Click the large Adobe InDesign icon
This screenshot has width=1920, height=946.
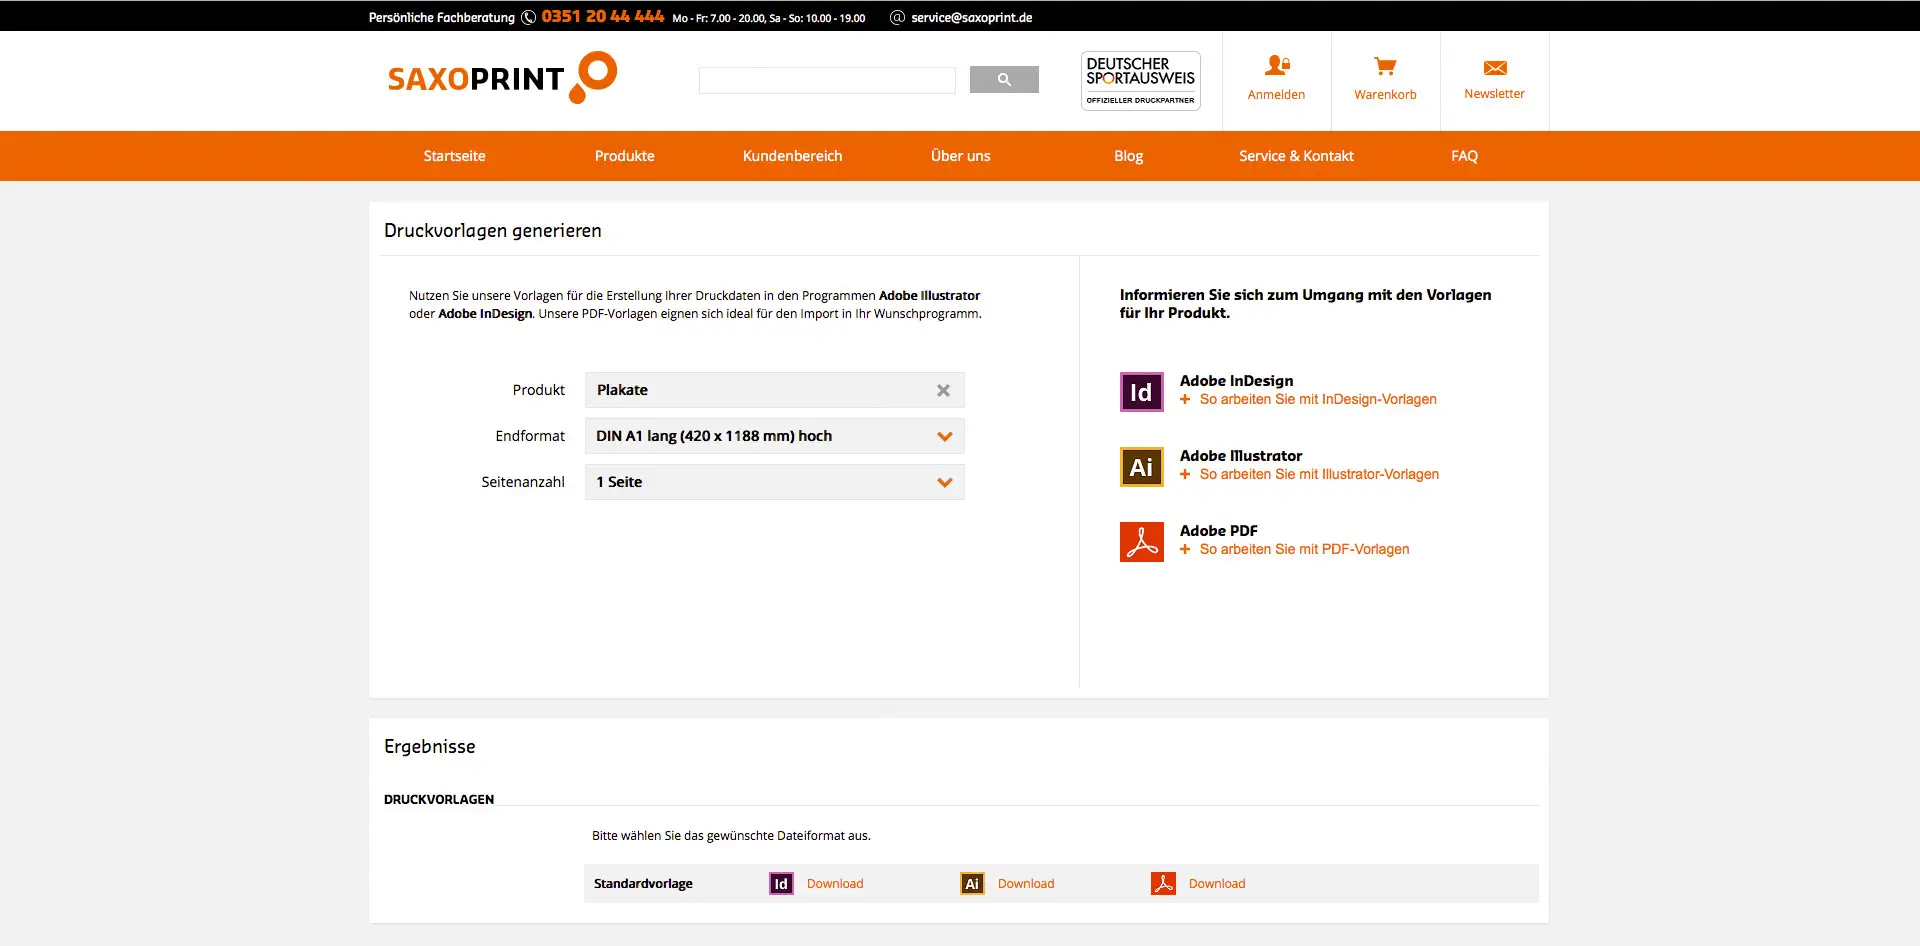[x=1141, y=392]
